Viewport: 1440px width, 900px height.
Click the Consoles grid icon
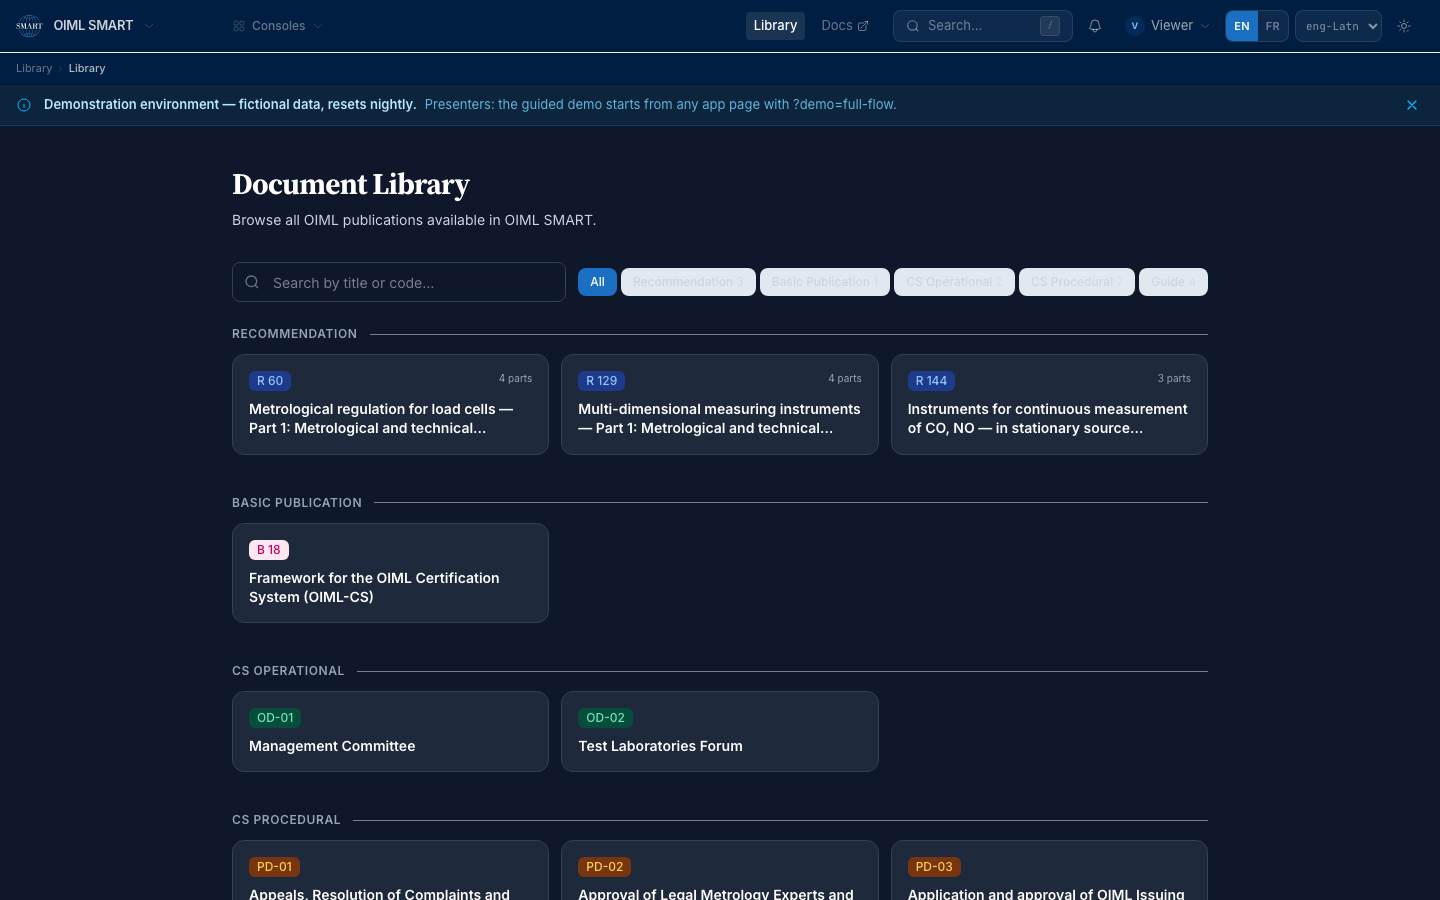(239, 26)
